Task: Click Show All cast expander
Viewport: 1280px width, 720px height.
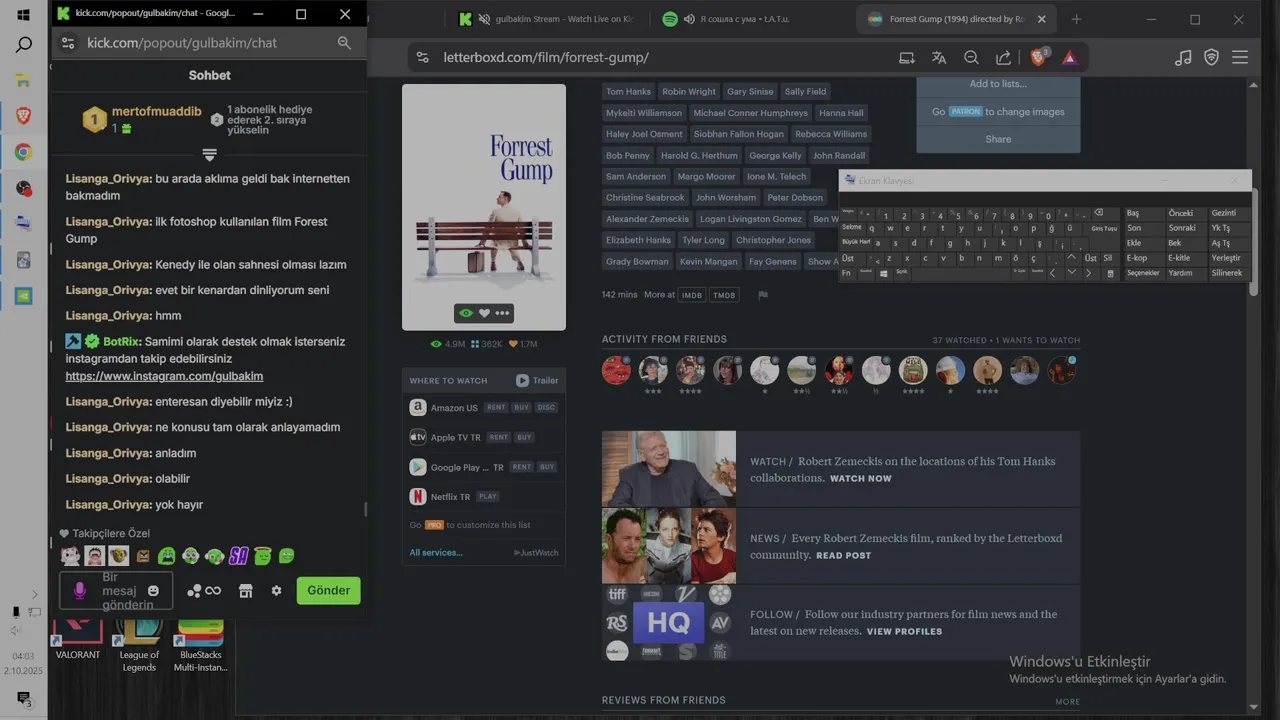Action: point(824,261)
